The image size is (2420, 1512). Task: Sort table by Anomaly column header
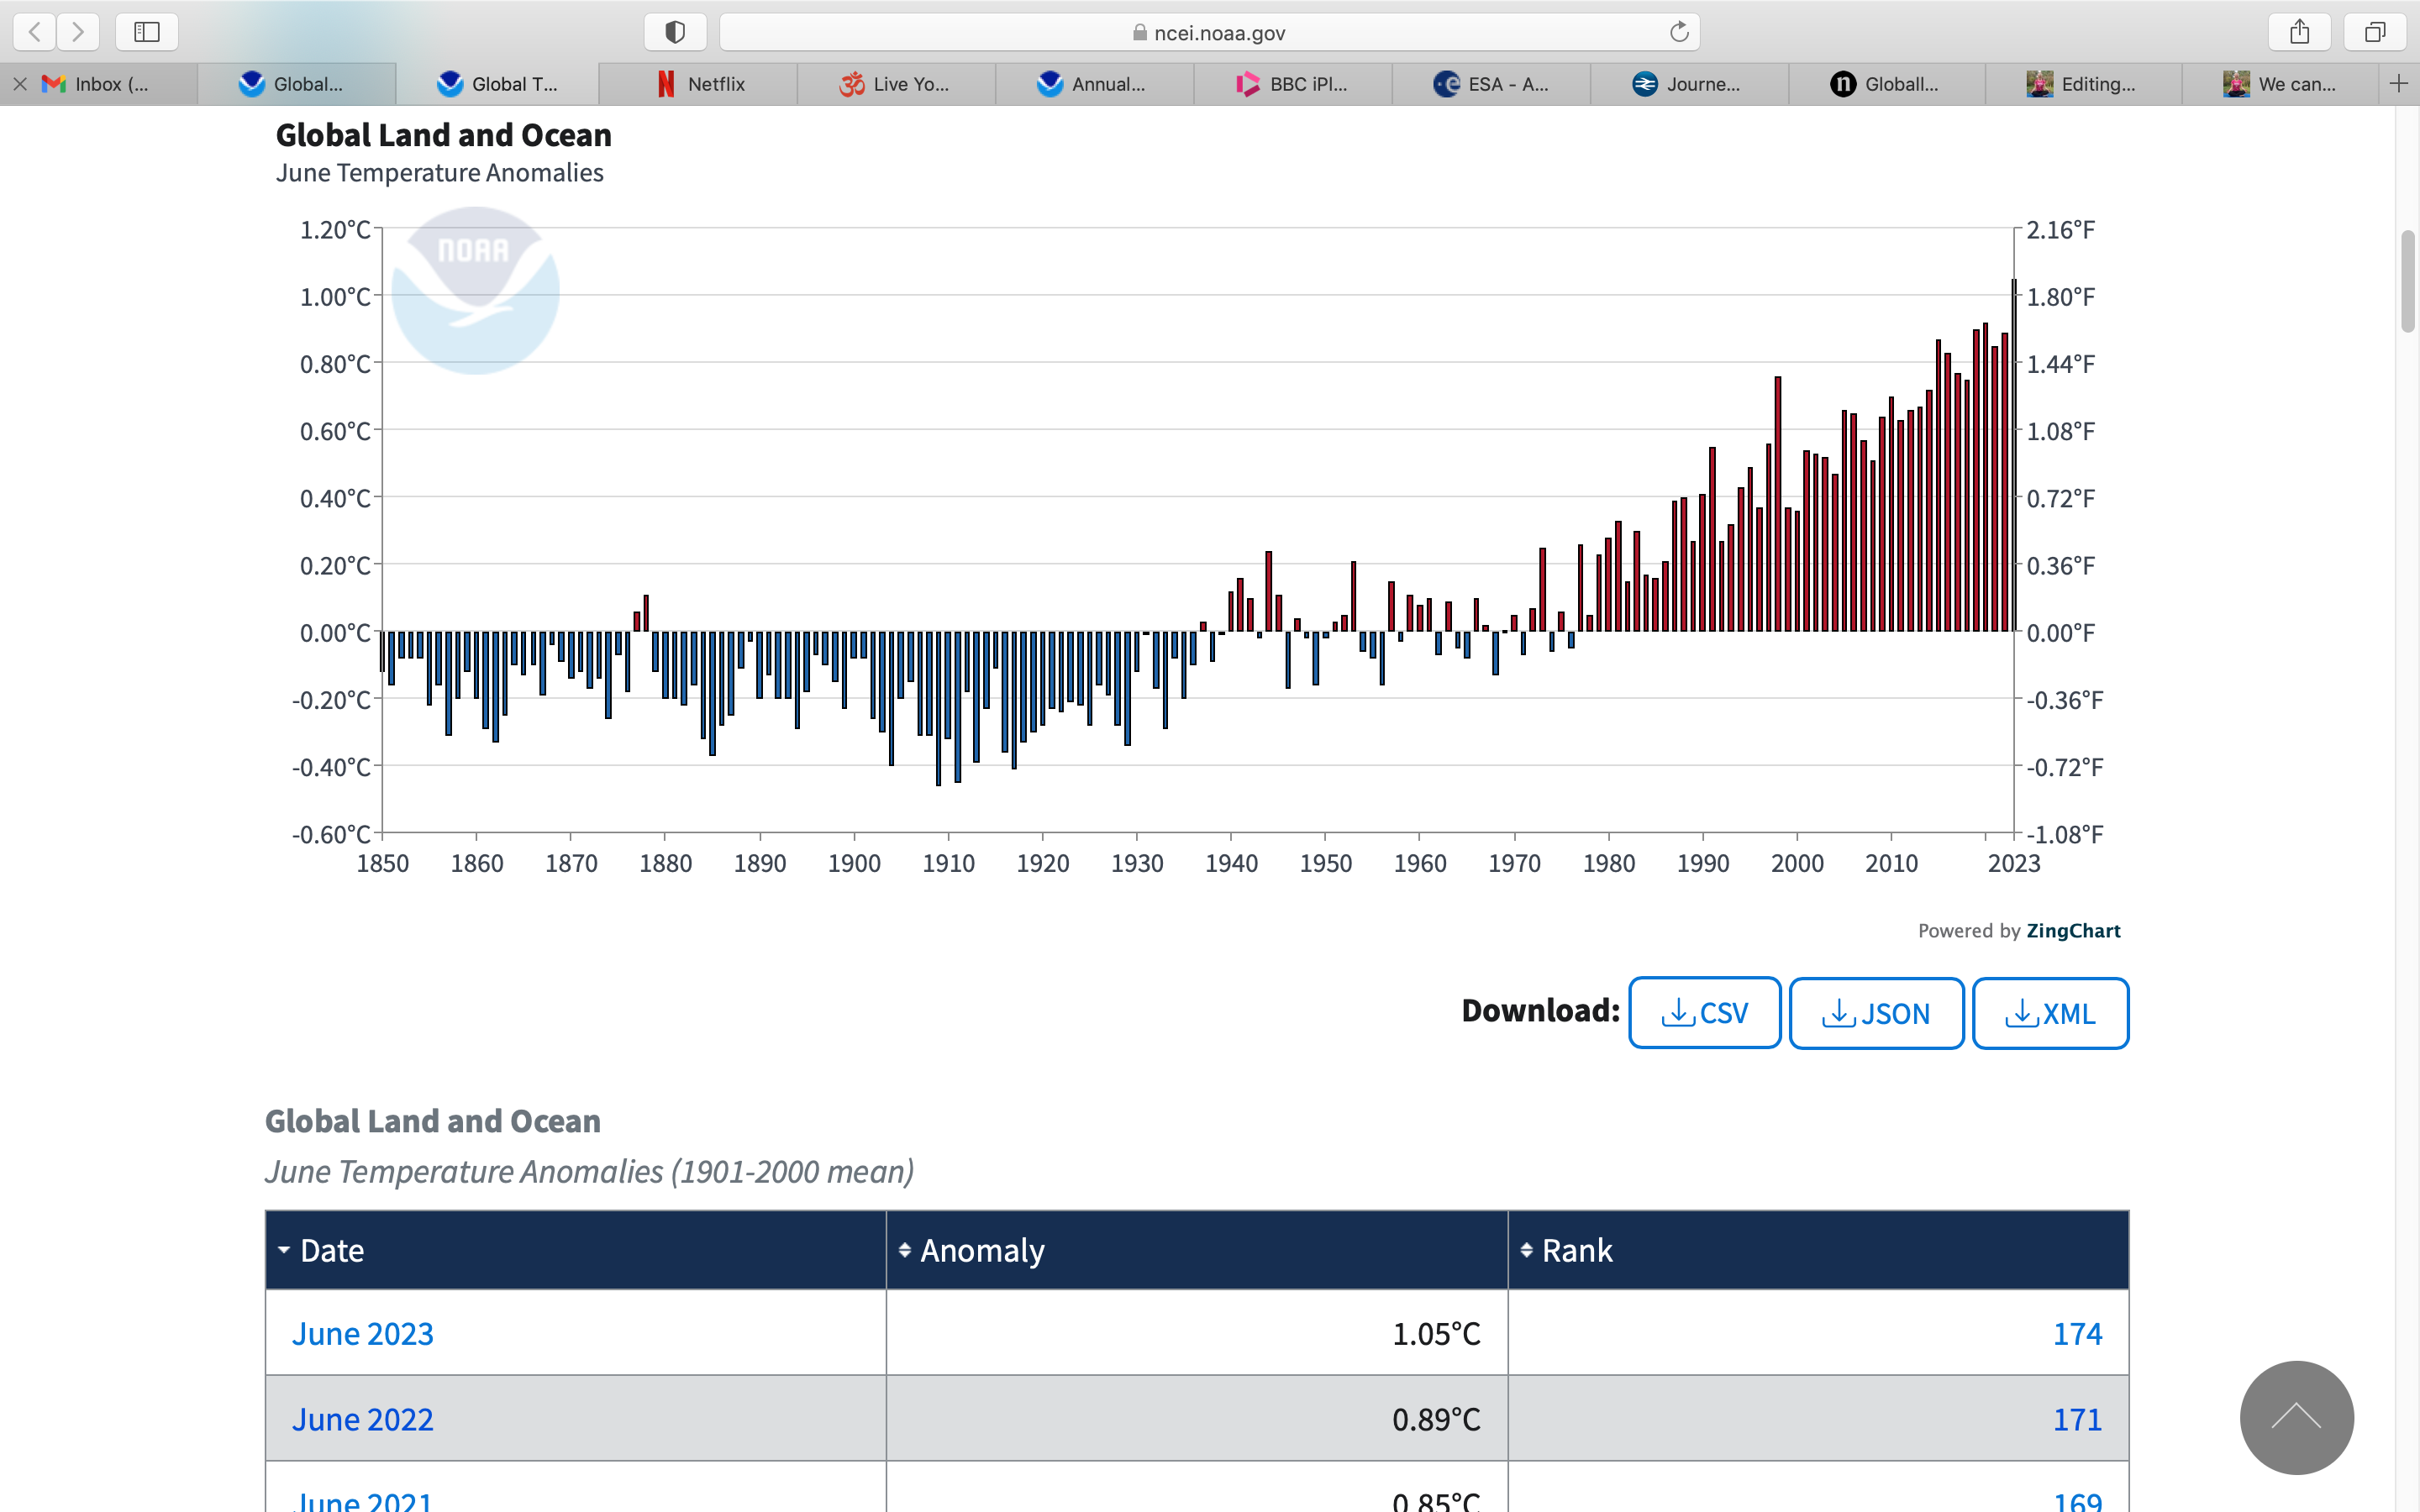coord(982,1250)
